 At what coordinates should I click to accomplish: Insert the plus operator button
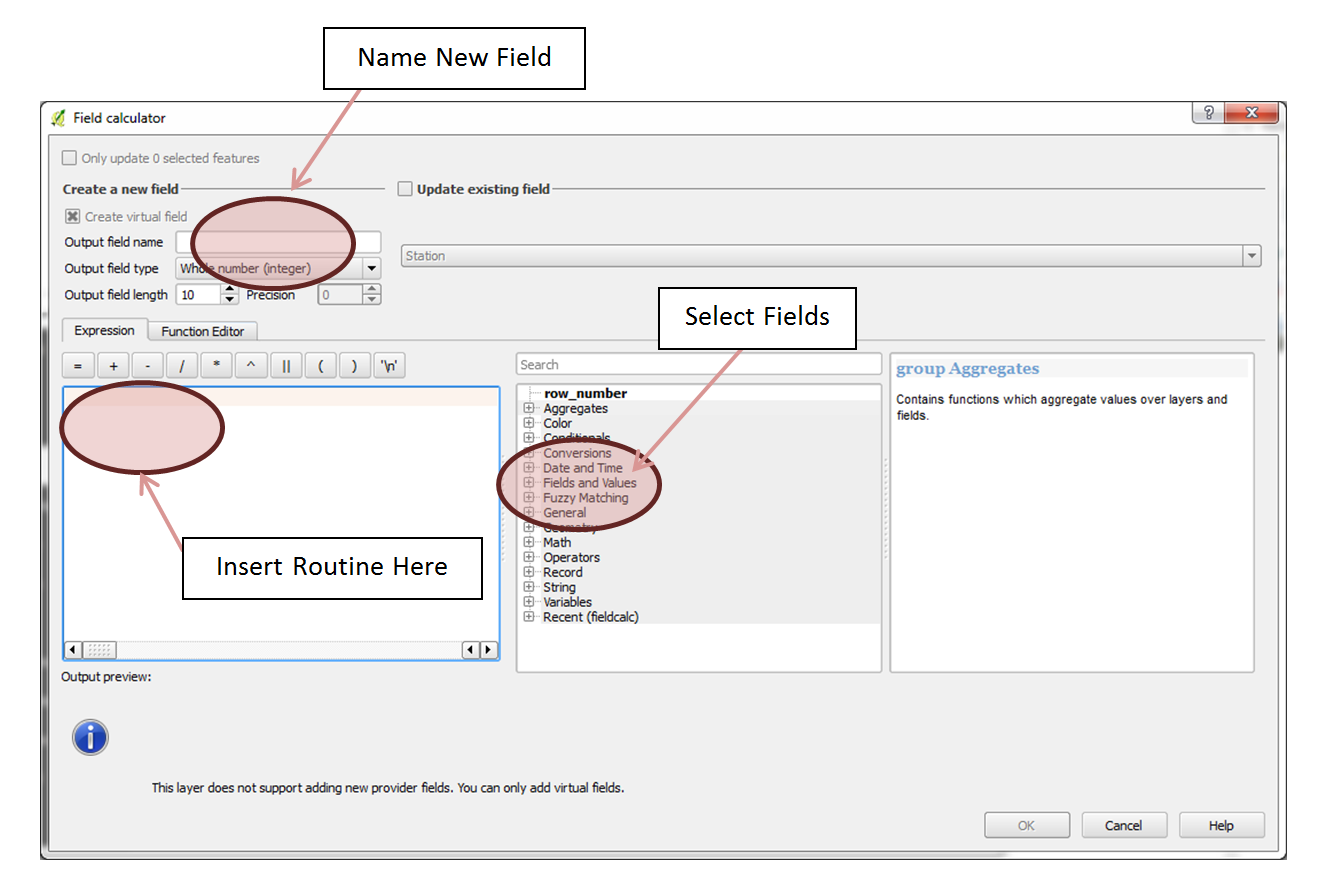113,366
